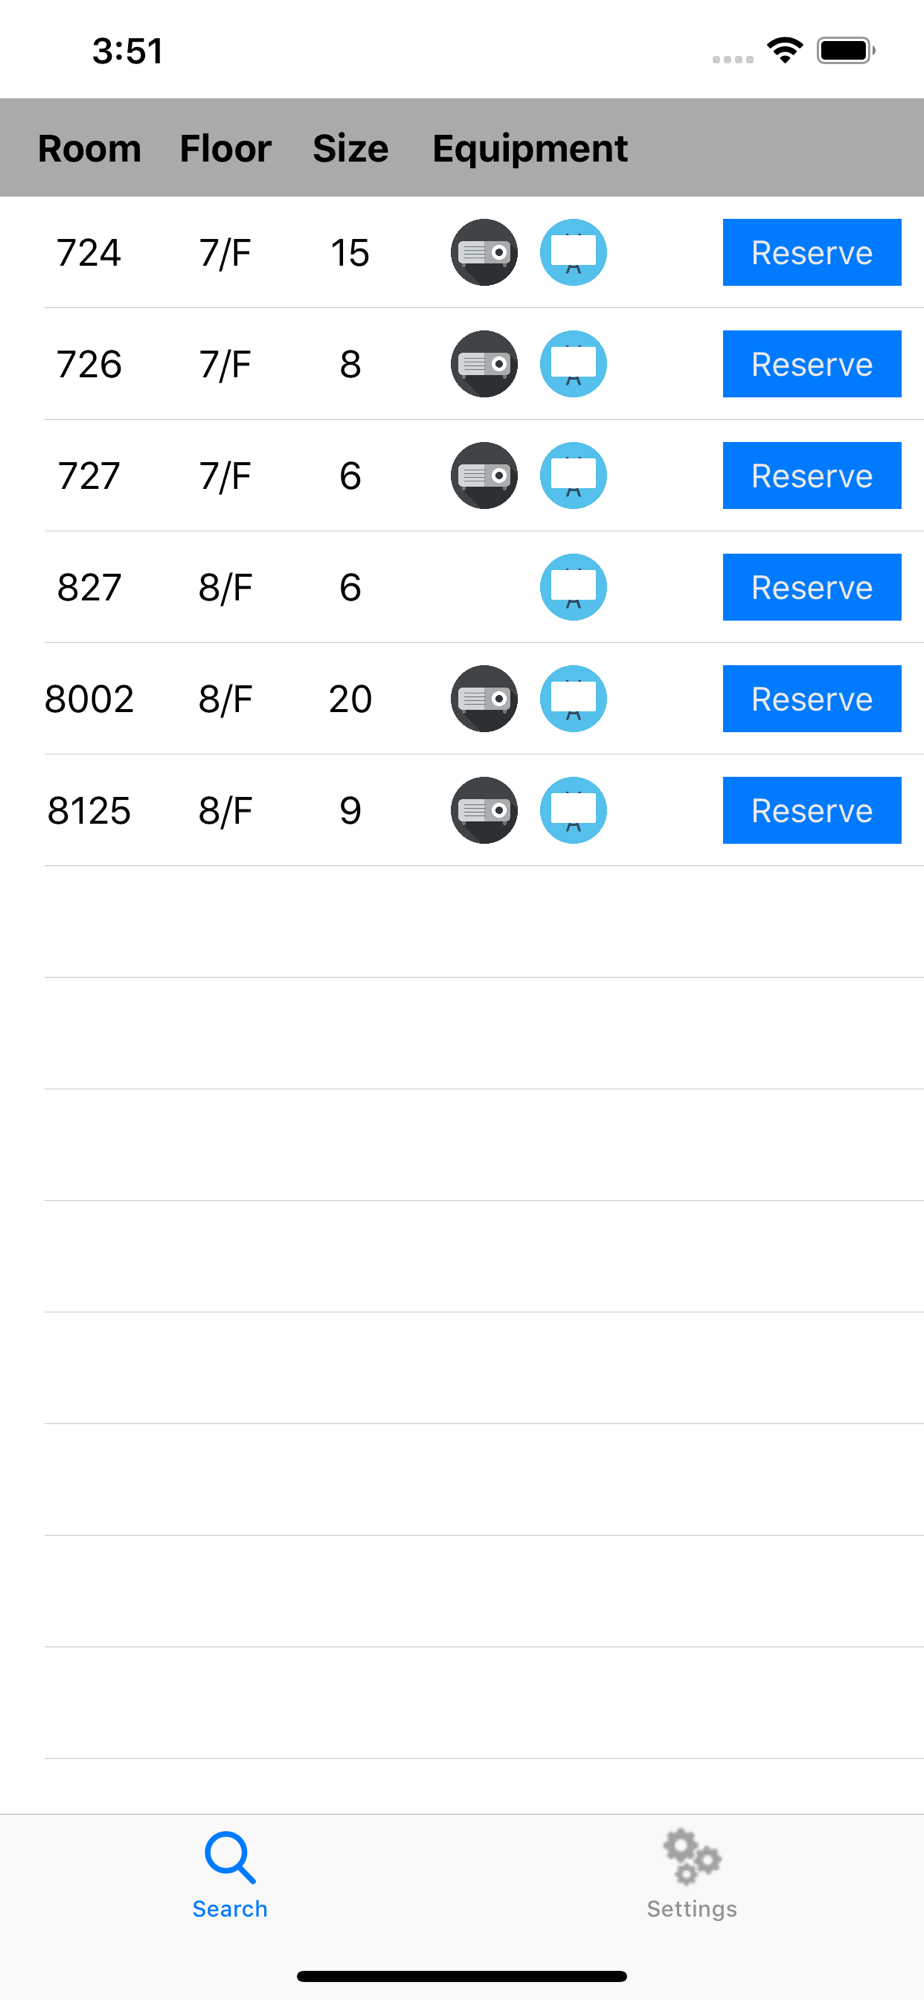This screenshot has width=924, height=2000.
Task: Tap projector icon for room 8002
Action: (484, 698)
